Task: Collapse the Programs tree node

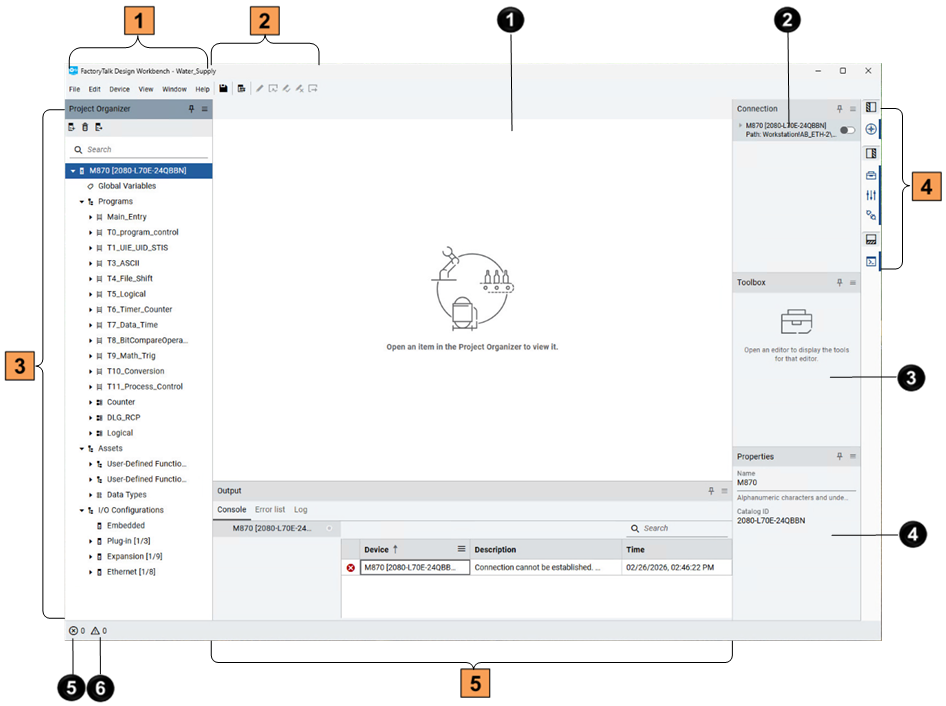Action: 82,202
